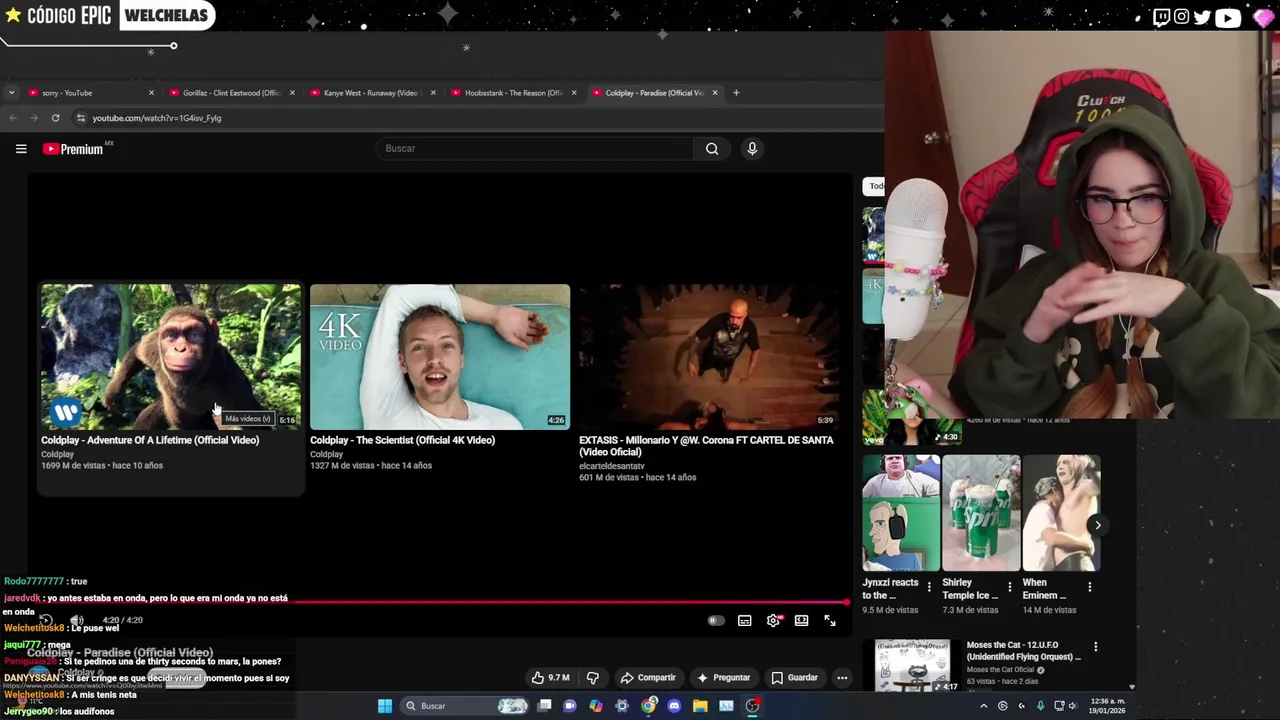Image resolution: width=1280 pixels, height=720 pixels.
Task: Open the Sprite Shirley Temple short thumbnail
Action: tap(981, 513)
